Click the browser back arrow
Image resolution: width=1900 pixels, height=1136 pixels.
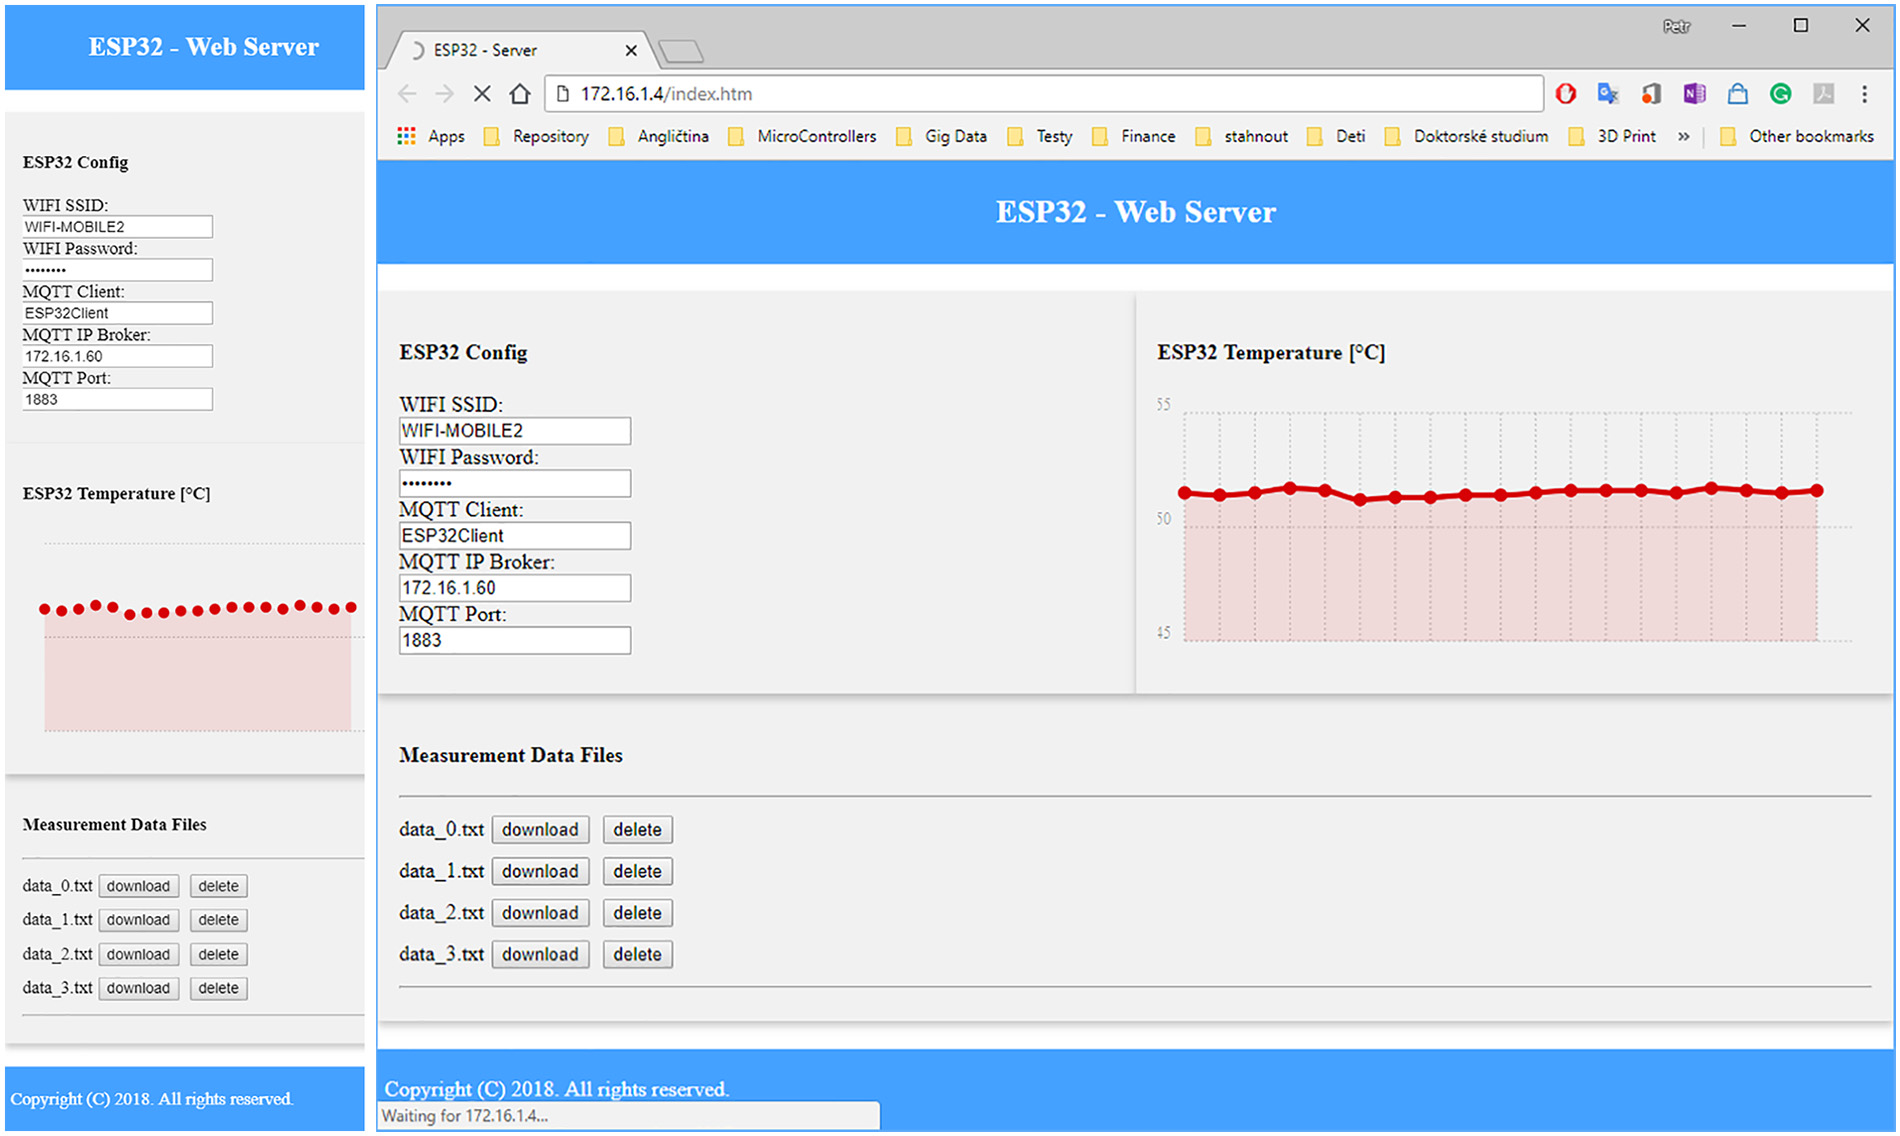pyautogui.click(x=407, y=94)
